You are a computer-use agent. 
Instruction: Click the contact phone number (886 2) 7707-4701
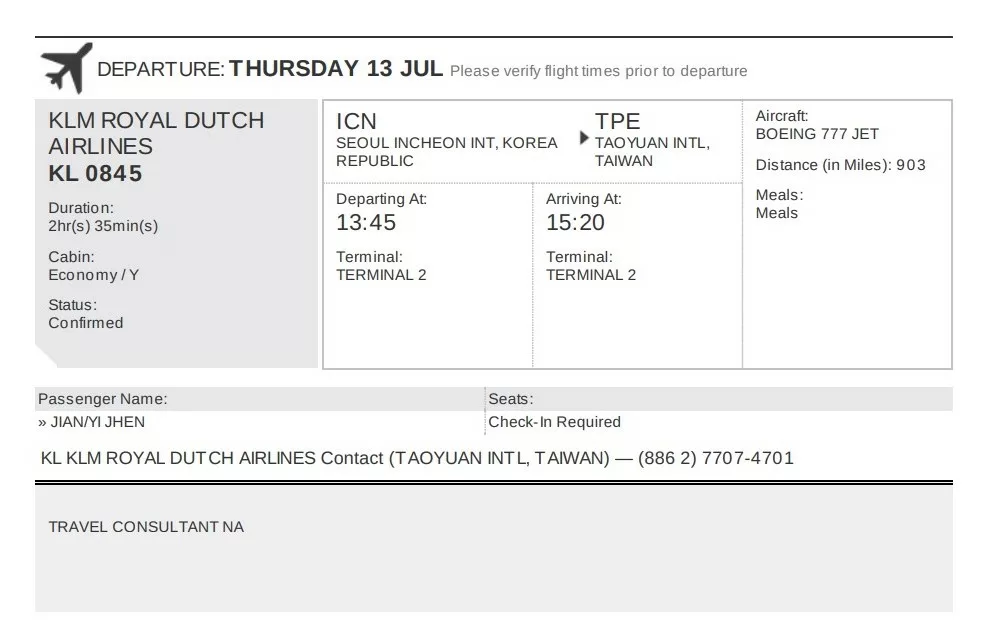pos(716,458)
